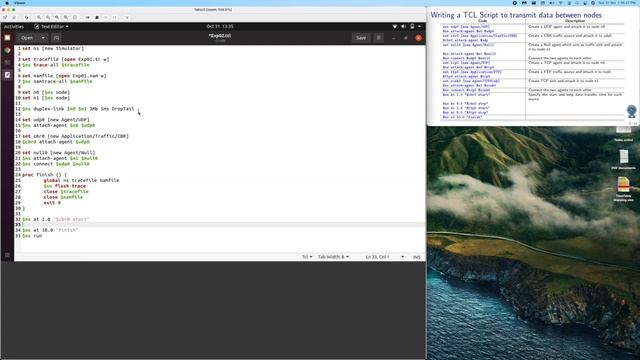Expand the Ubuntu system menu arrow
Screen dimensions: 640x360
point(419,27)
